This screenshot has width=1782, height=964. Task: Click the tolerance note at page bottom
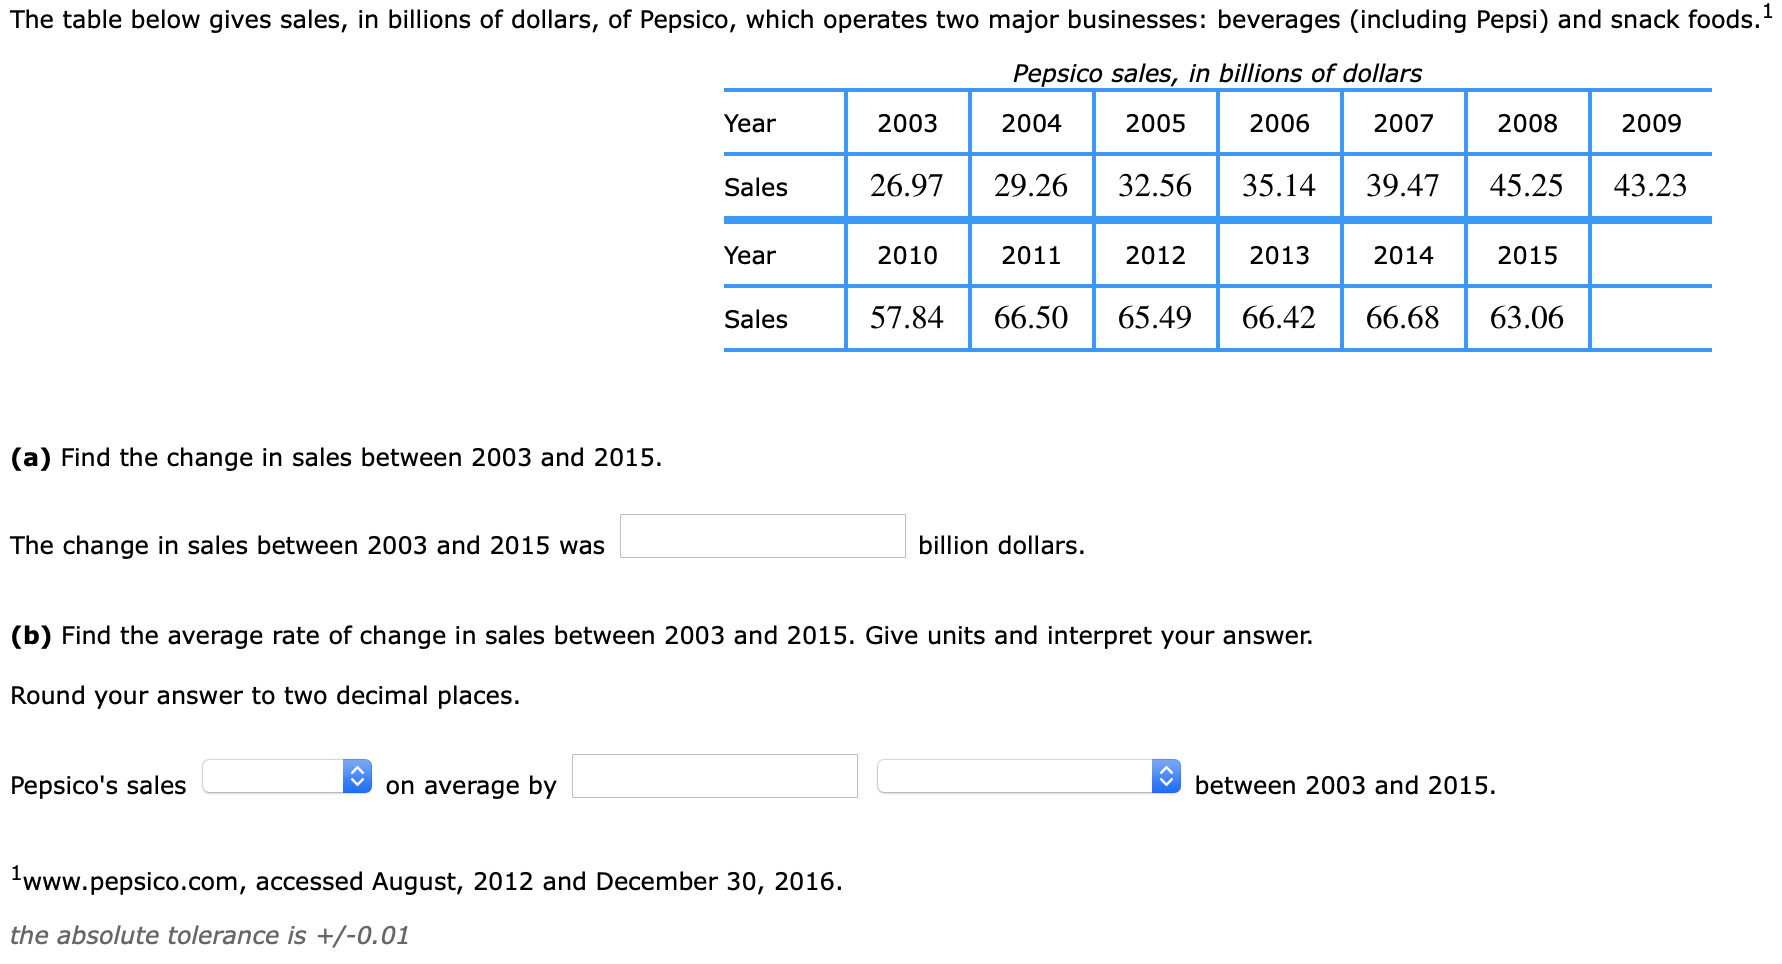pyautogui.click(x=210, y=936)
